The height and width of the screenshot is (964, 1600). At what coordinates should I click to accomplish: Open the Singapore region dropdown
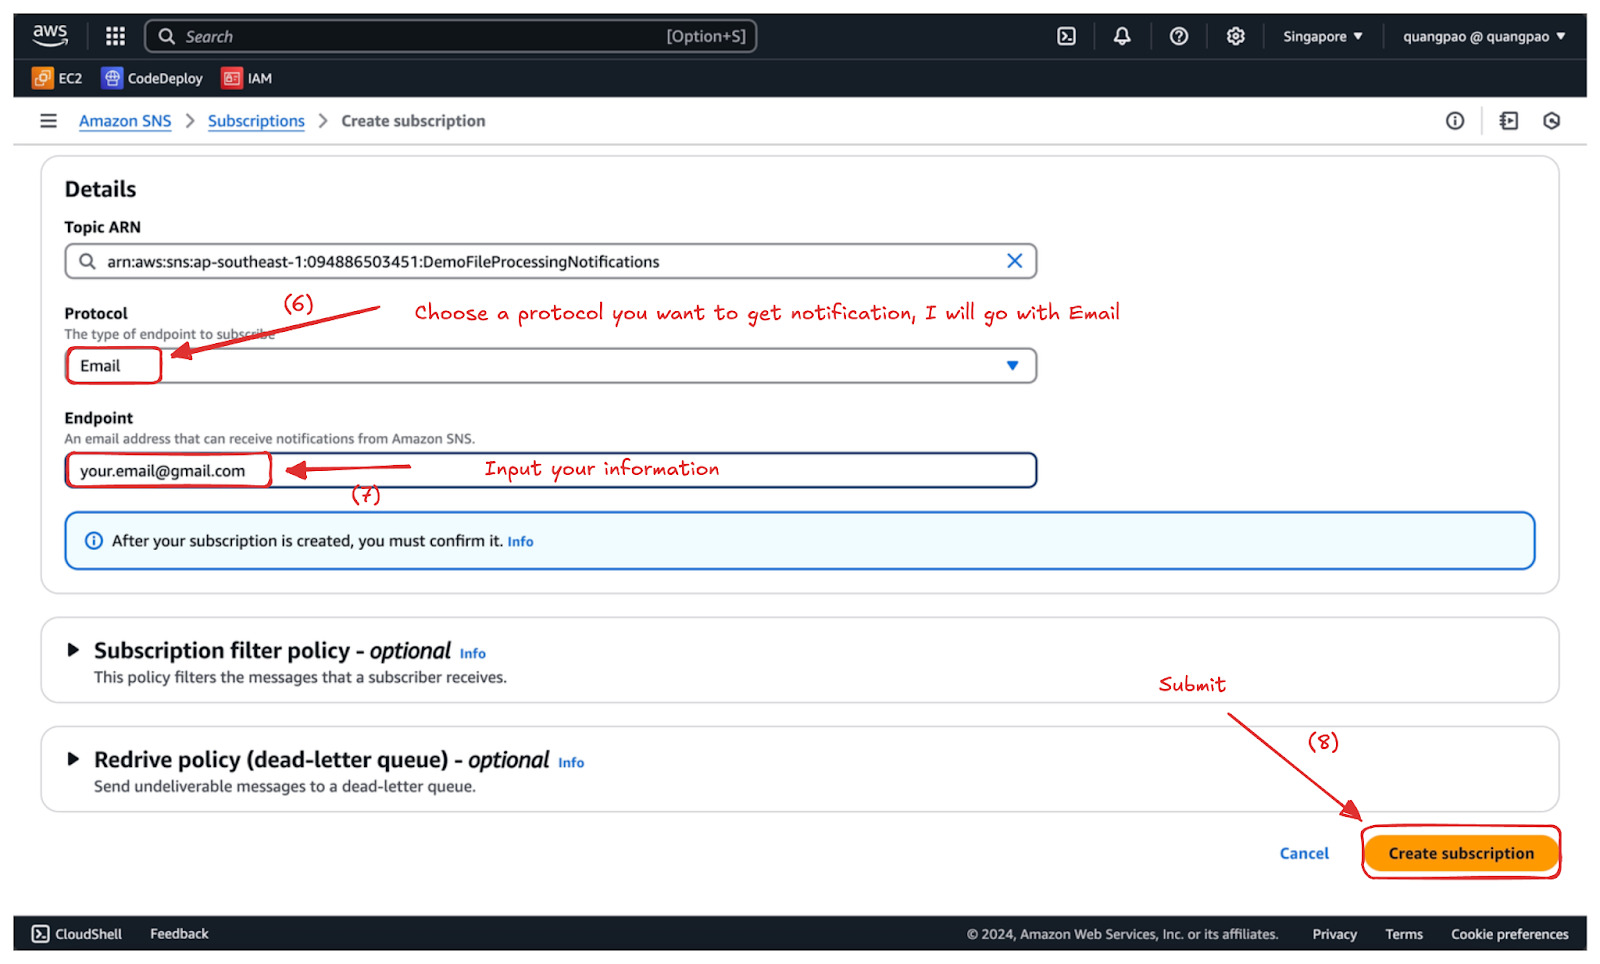coord(1322,36)
